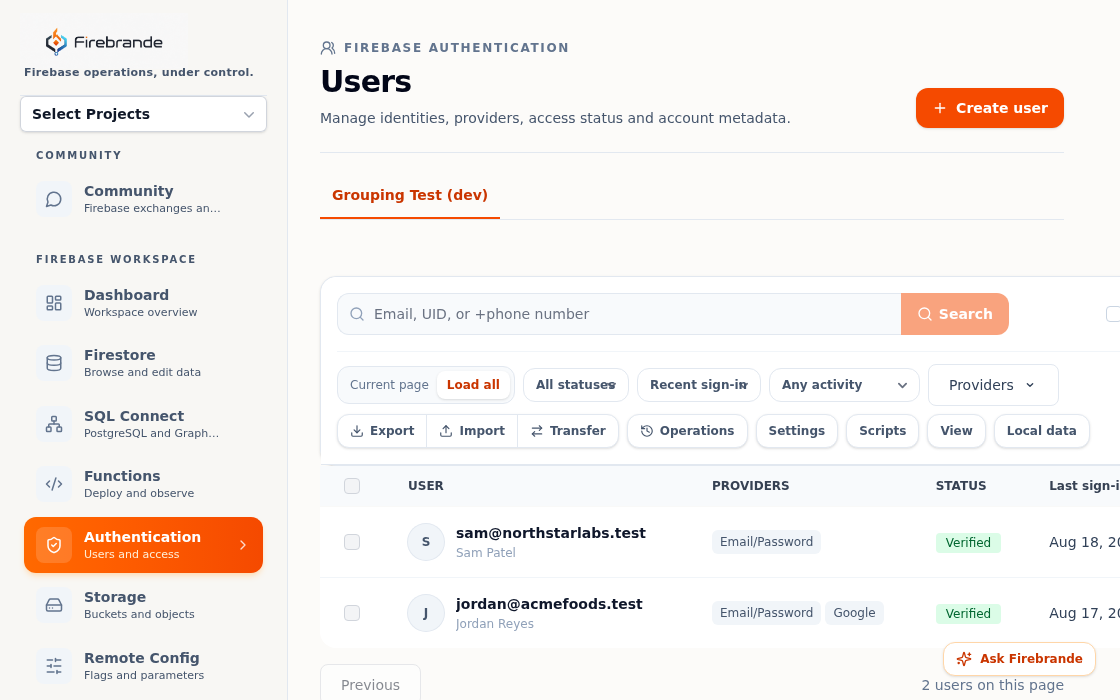Open user jordan@acmefoods.test
This screenshot has width=1120, height=700.
(549, 604)
